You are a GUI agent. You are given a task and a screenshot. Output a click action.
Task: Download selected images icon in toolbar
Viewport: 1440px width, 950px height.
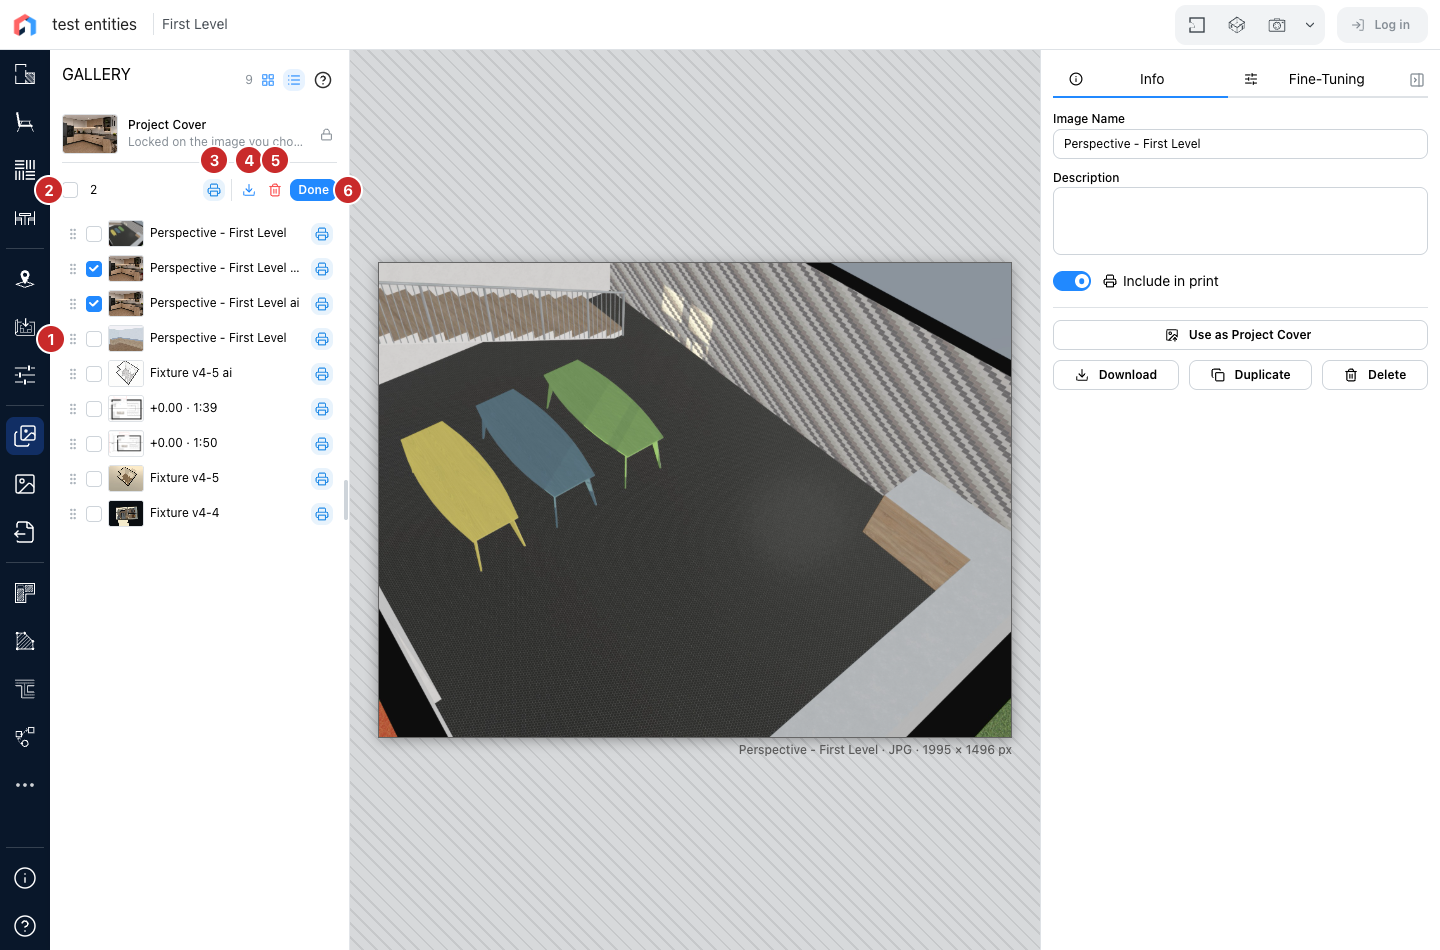(249, 190)
